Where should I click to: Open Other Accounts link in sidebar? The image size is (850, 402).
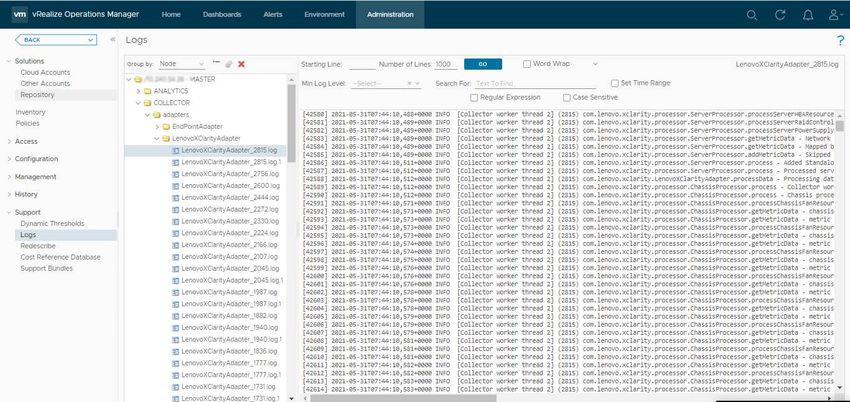pyautogui.click(x=45, y=83)
